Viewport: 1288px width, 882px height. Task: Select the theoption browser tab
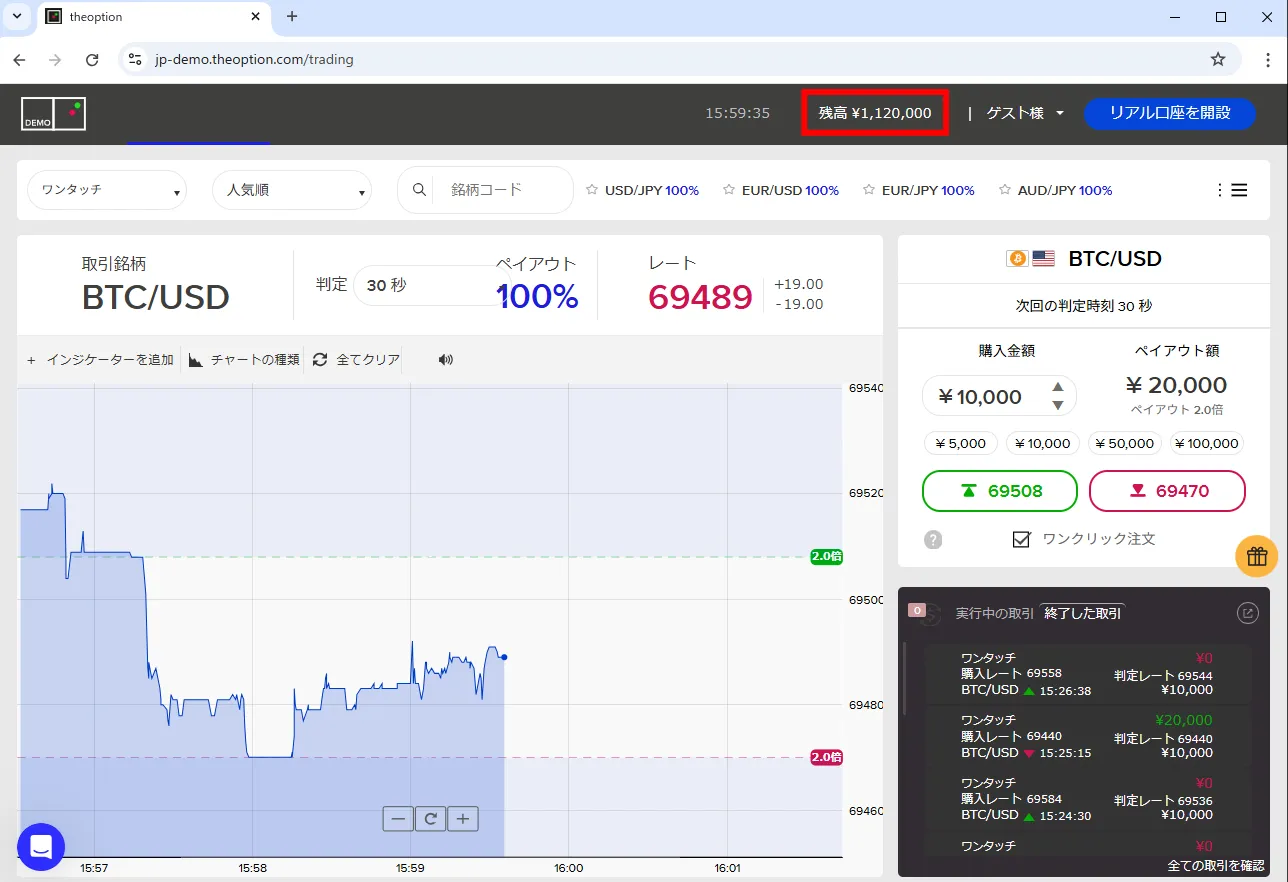click(x=154, y=17)
